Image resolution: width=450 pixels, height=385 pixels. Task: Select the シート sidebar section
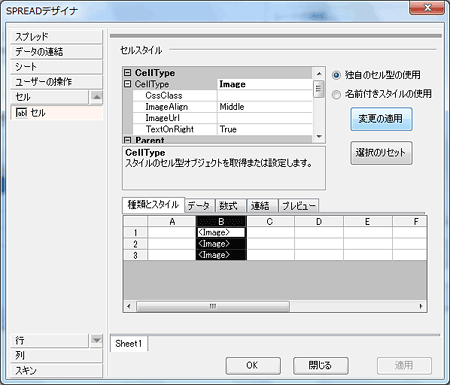[56, 67]
